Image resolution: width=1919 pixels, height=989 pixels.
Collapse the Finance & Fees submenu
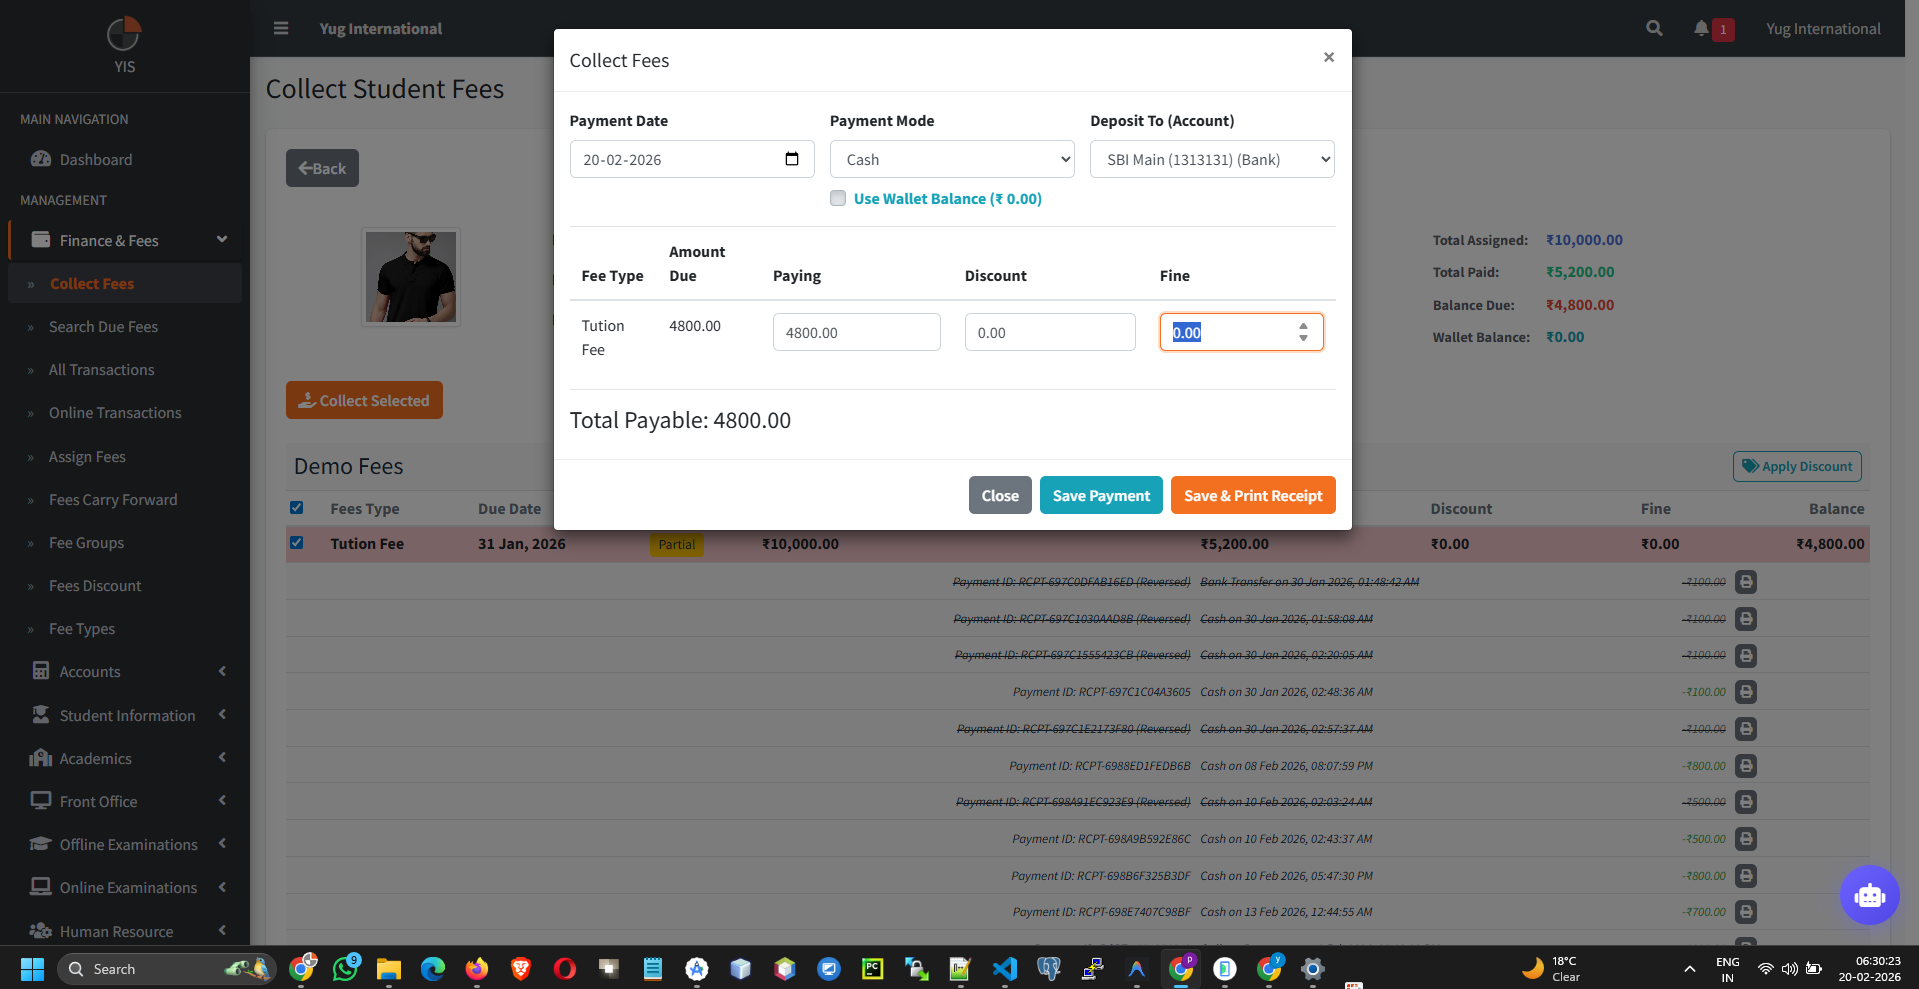(222, 240)
